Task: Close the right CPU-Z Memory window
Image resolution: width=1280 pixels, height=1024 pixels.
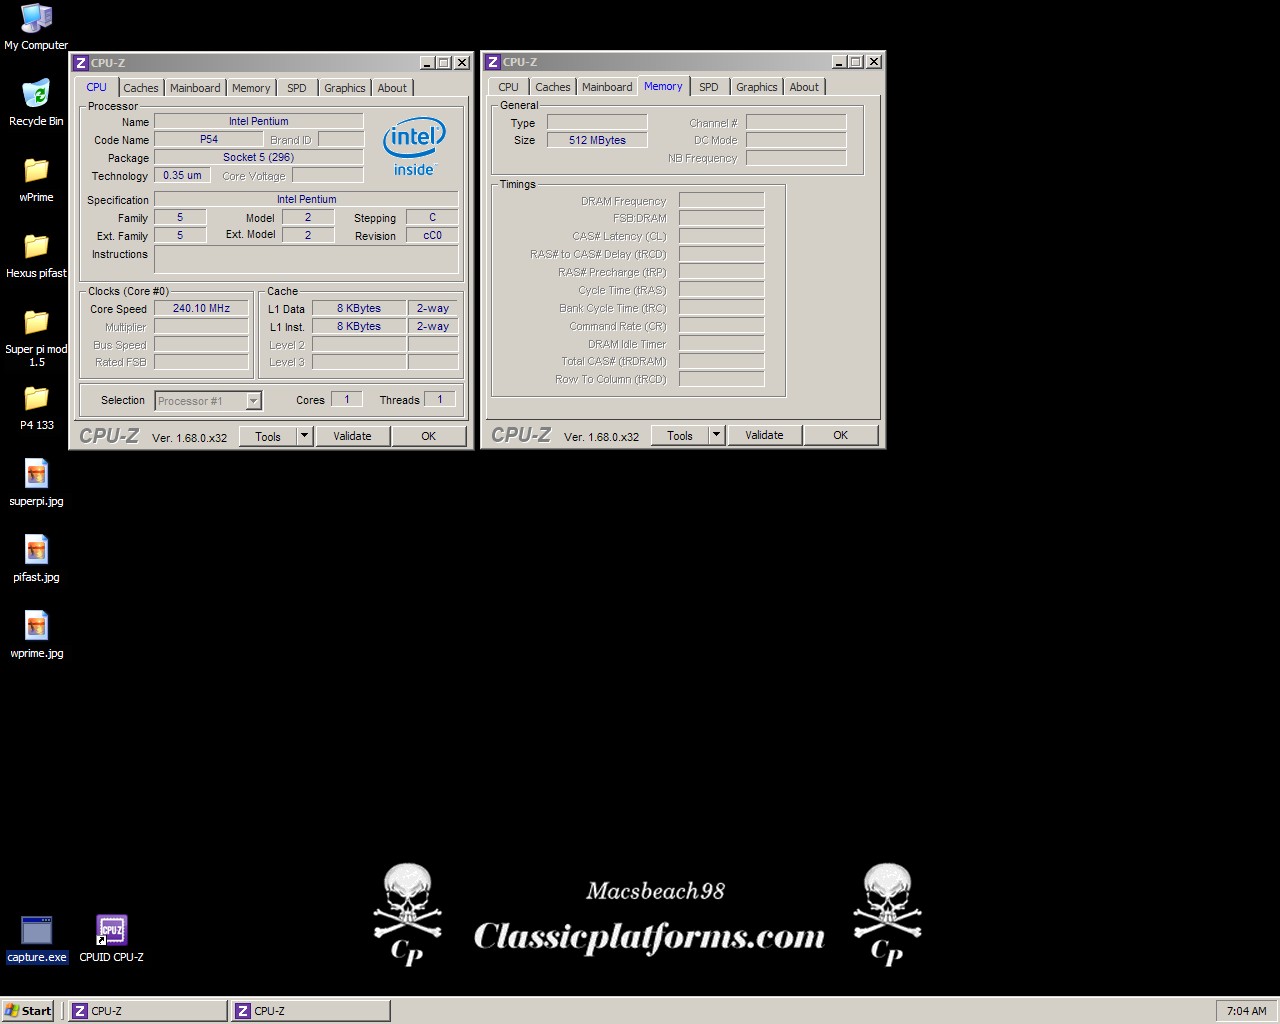Action: 874,62
